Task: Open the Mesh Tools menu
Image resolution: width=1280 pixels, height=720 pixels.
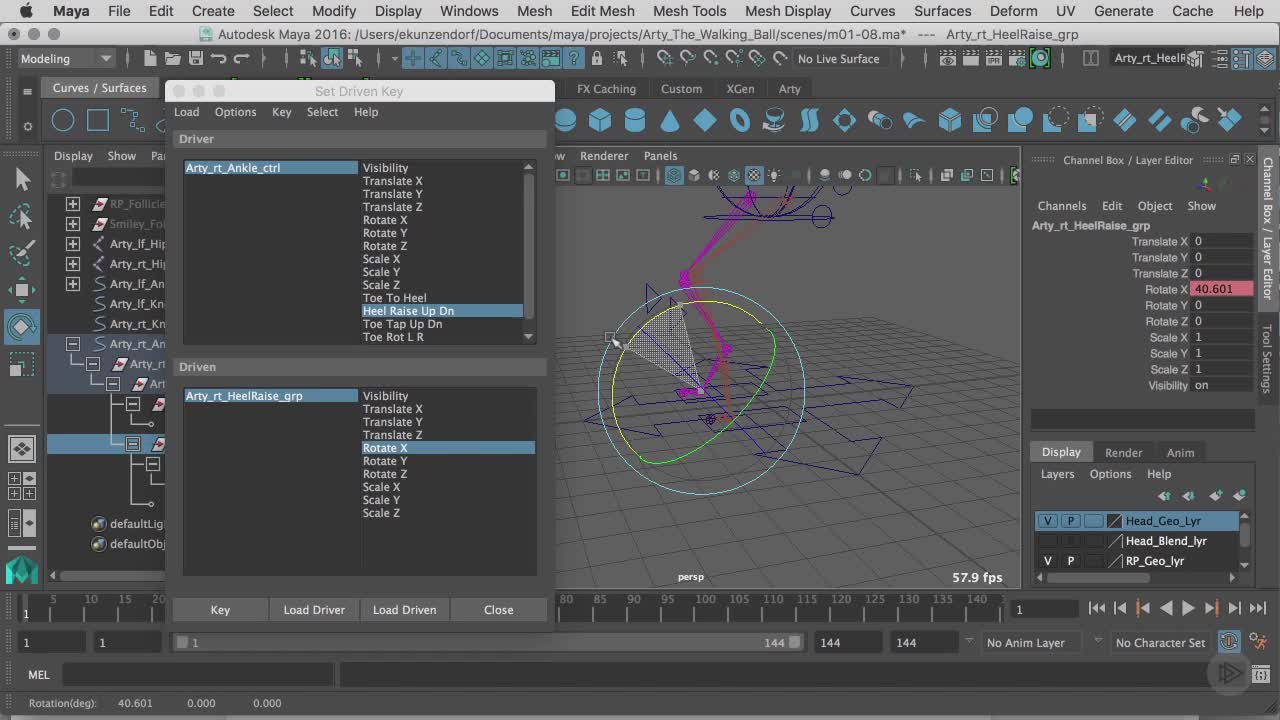Action: point(689,11)
